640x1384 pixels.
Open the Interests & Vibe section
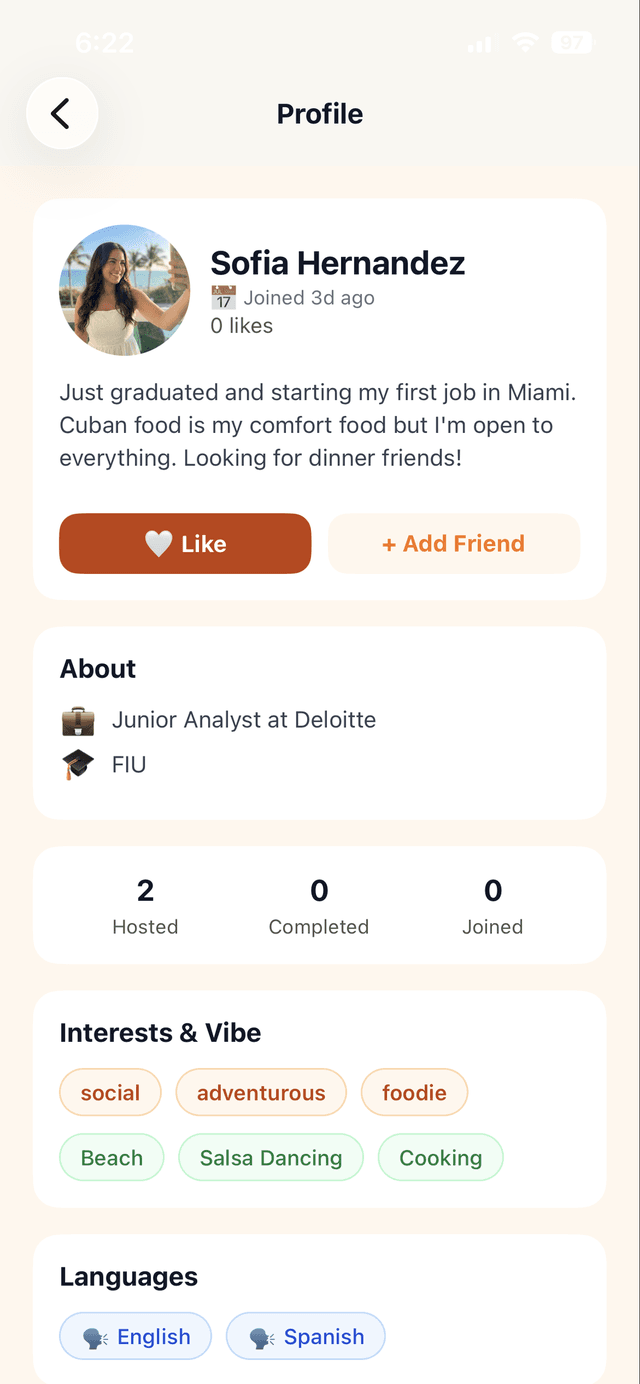coord(160,1032)
